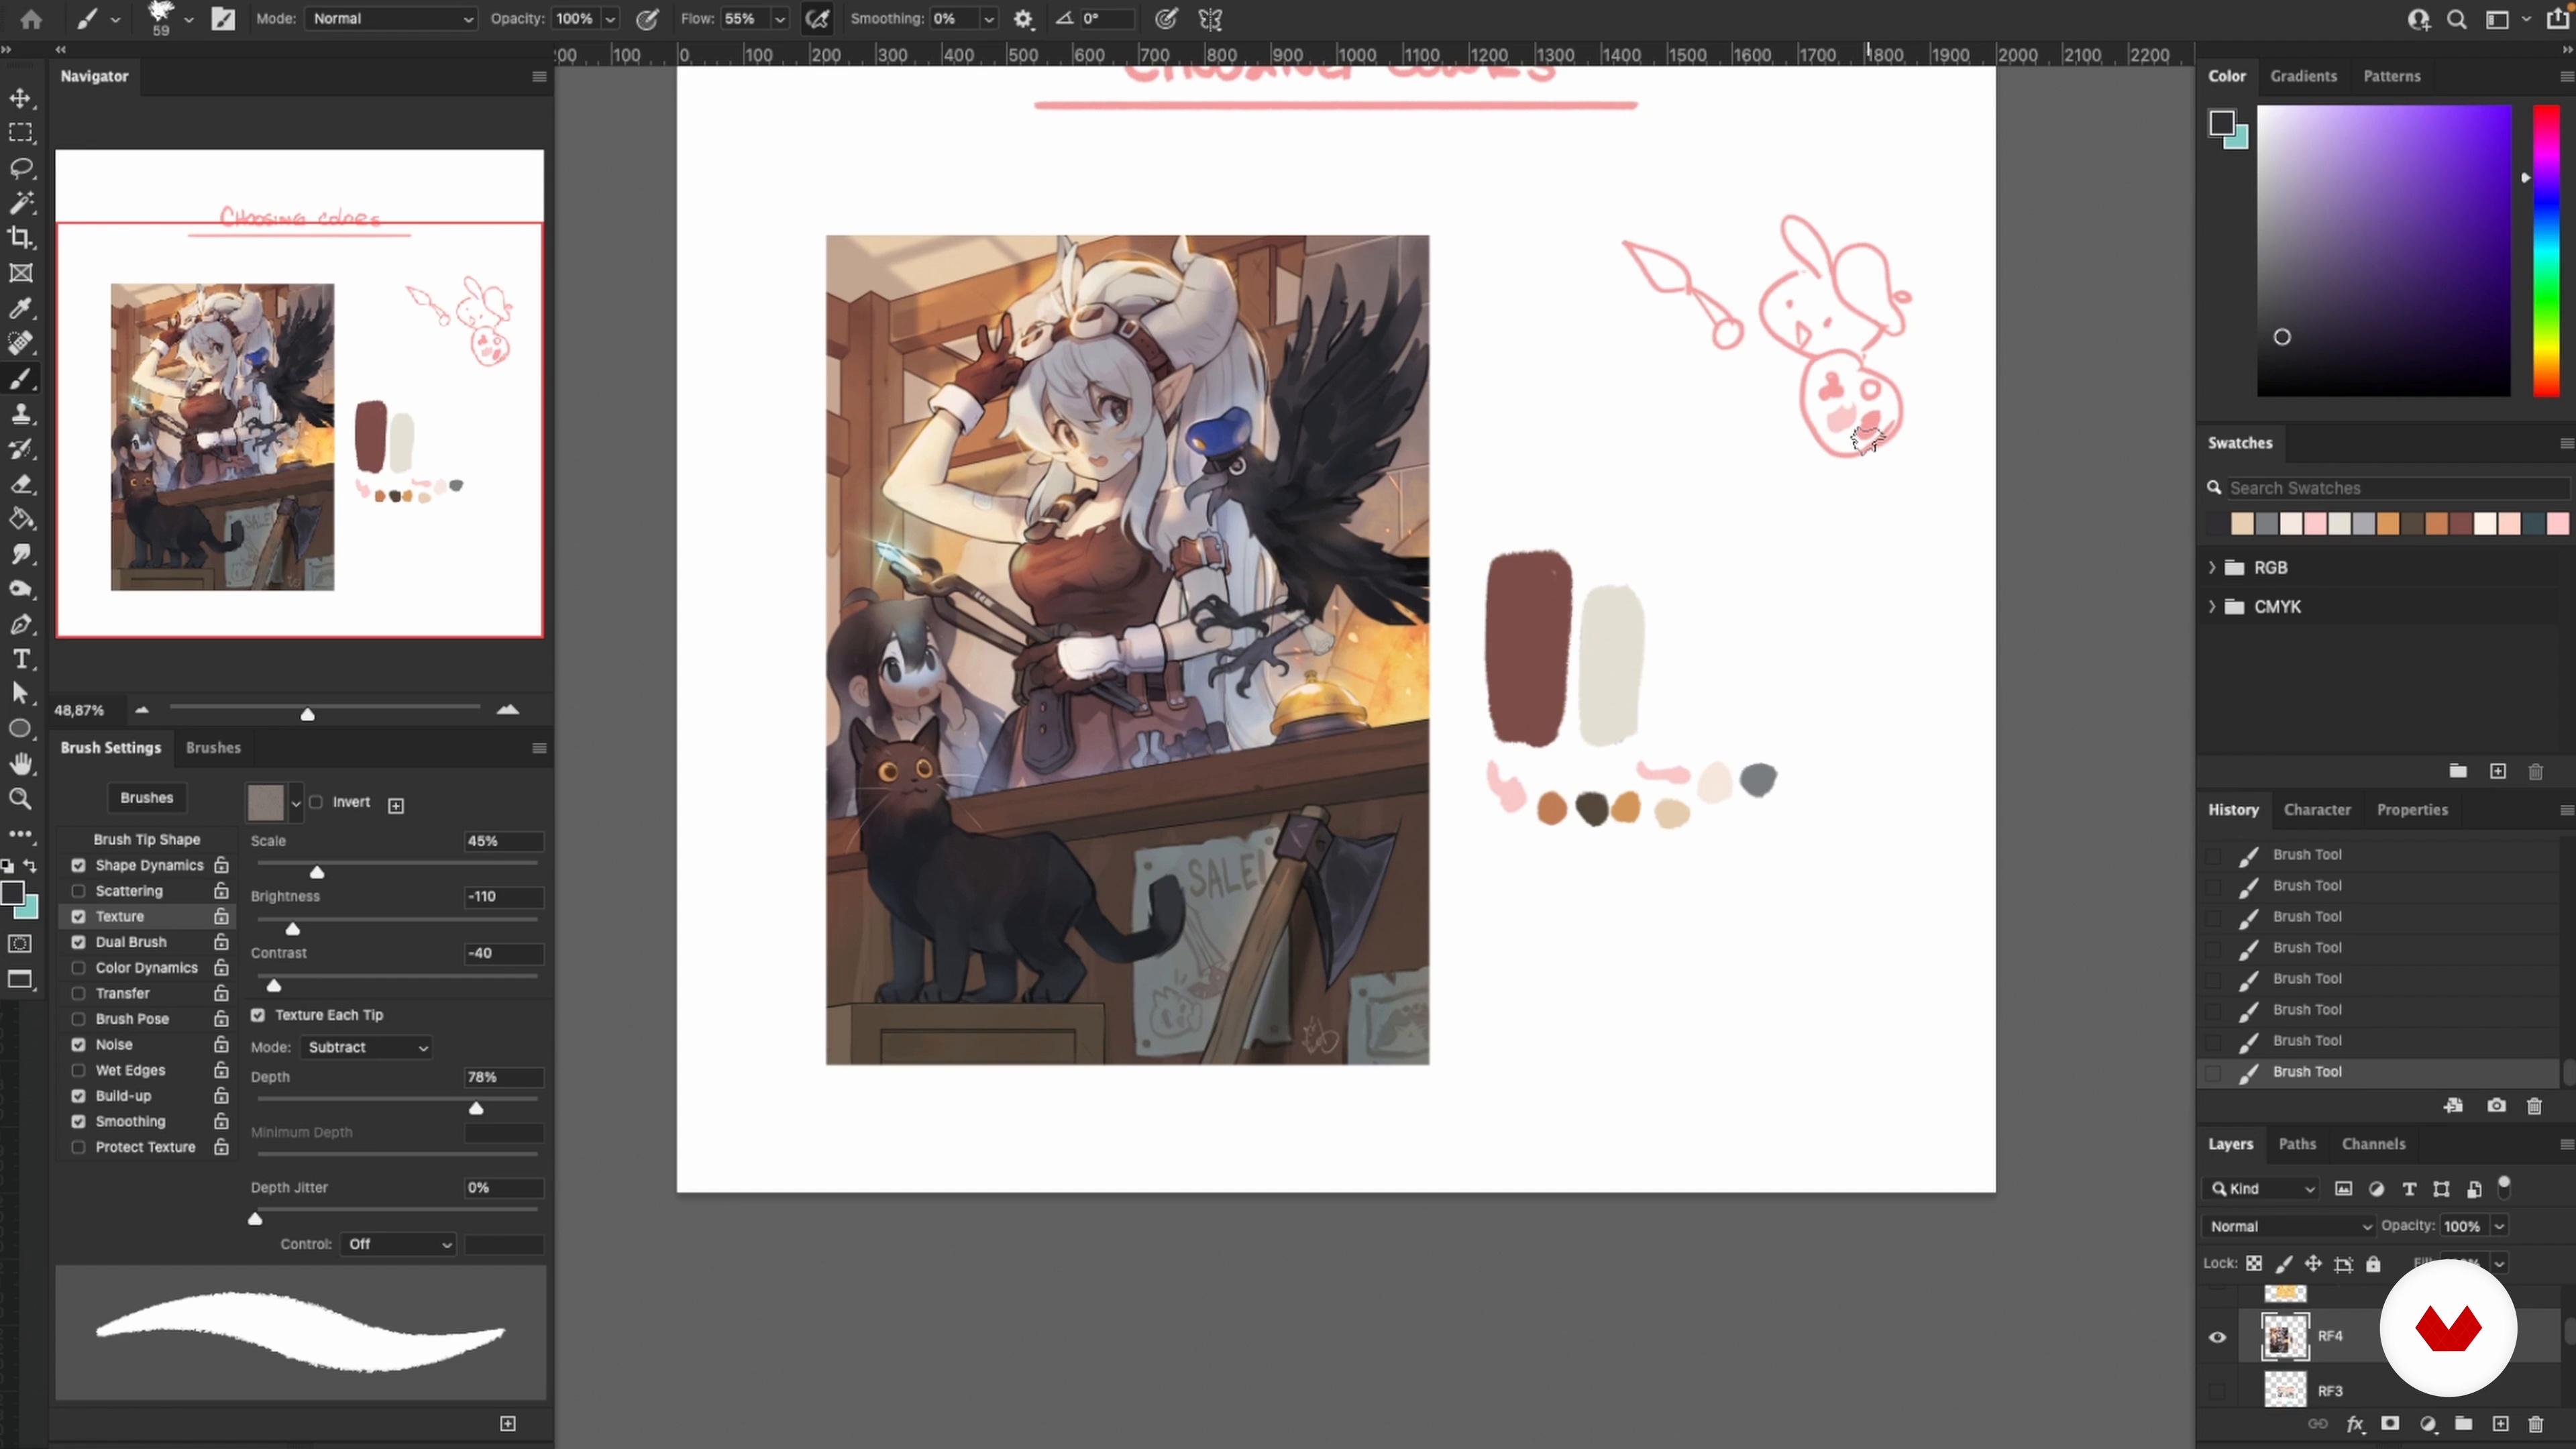Select the Crop tool
The image size is (2576, 1449).
pyautogui.click(x=21, y=238)
